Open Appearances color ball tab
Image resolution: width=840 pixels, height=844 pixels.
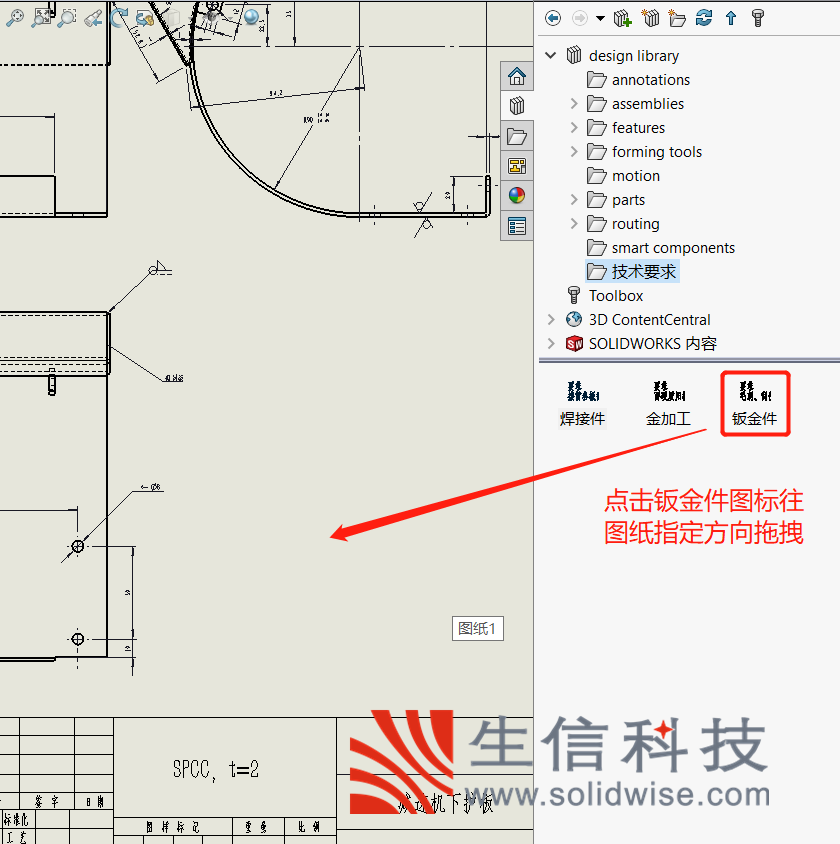(517, 195)
